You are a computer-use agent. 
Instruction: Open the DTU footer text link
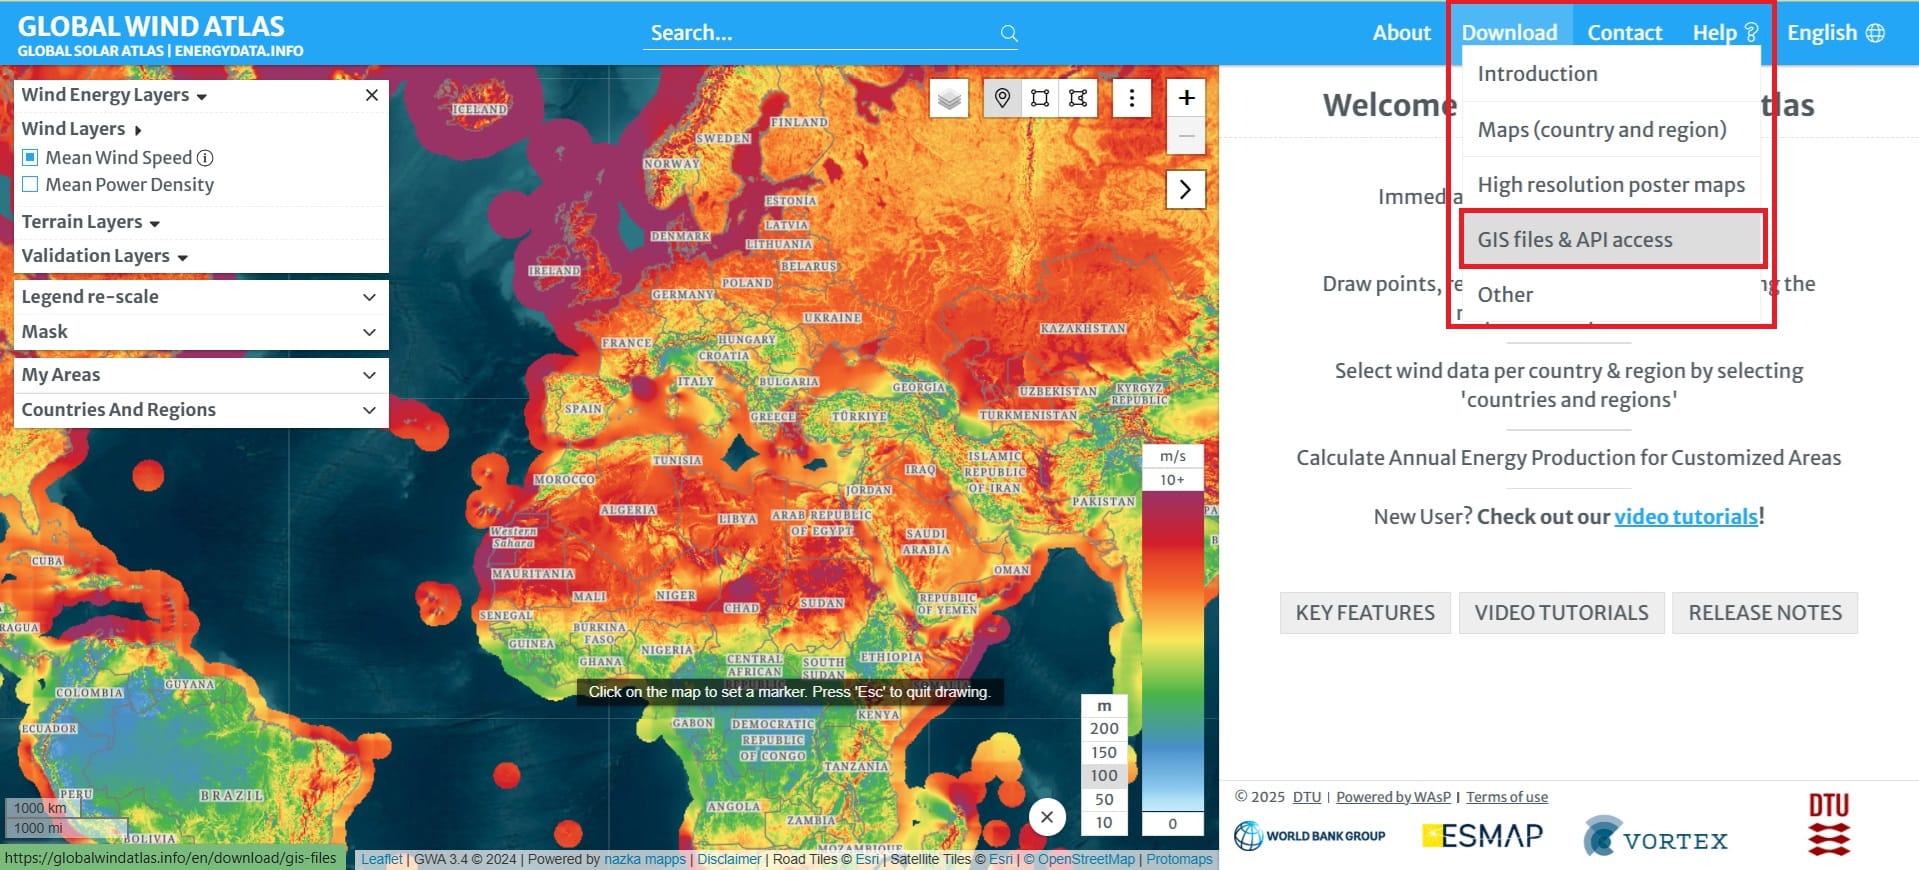click(x=1306, y=797)
